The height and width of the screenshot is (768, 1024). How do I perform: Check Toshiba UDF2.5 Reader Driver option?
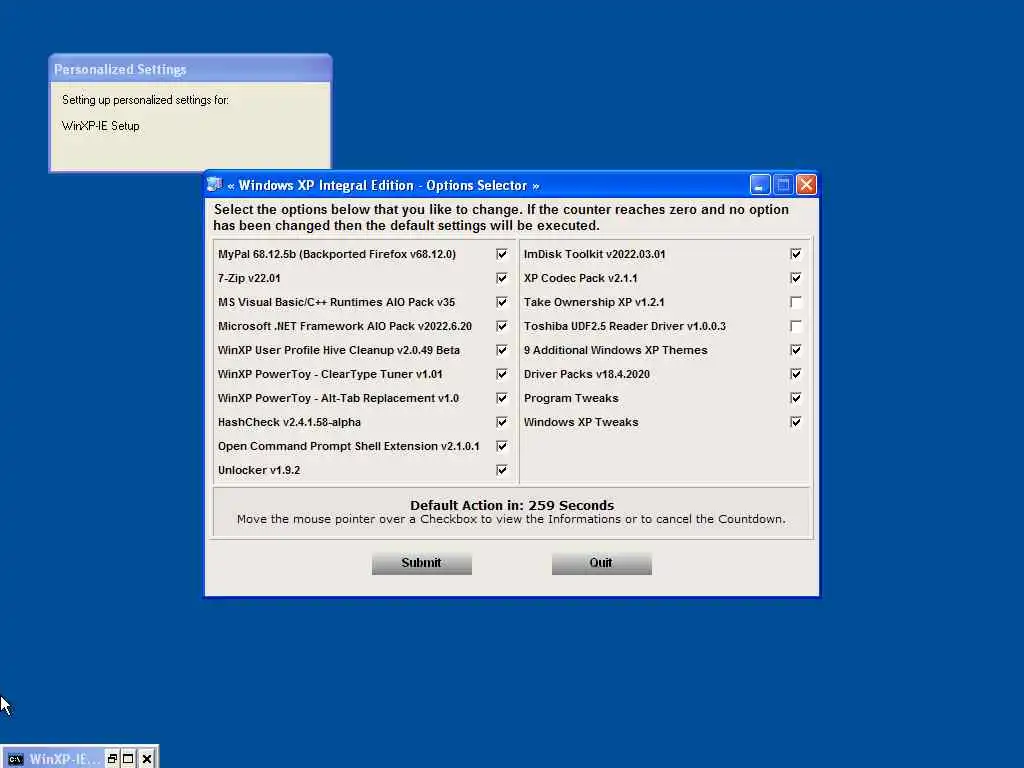795,326
